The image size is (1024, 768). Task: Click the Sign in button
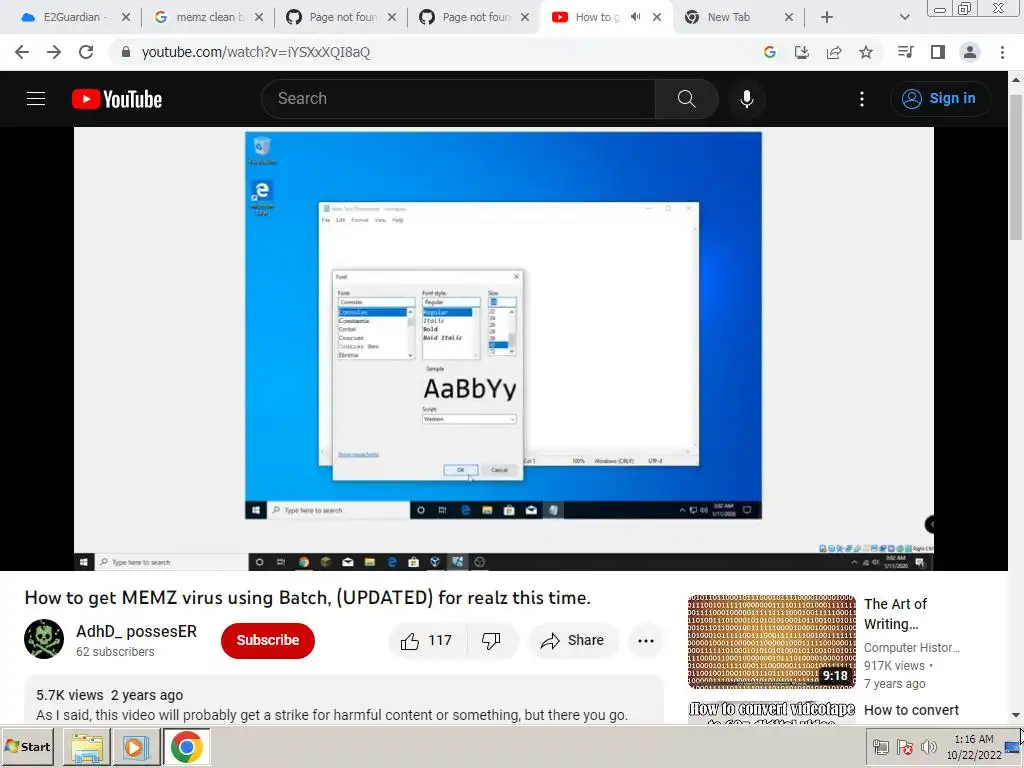[939, 99]
